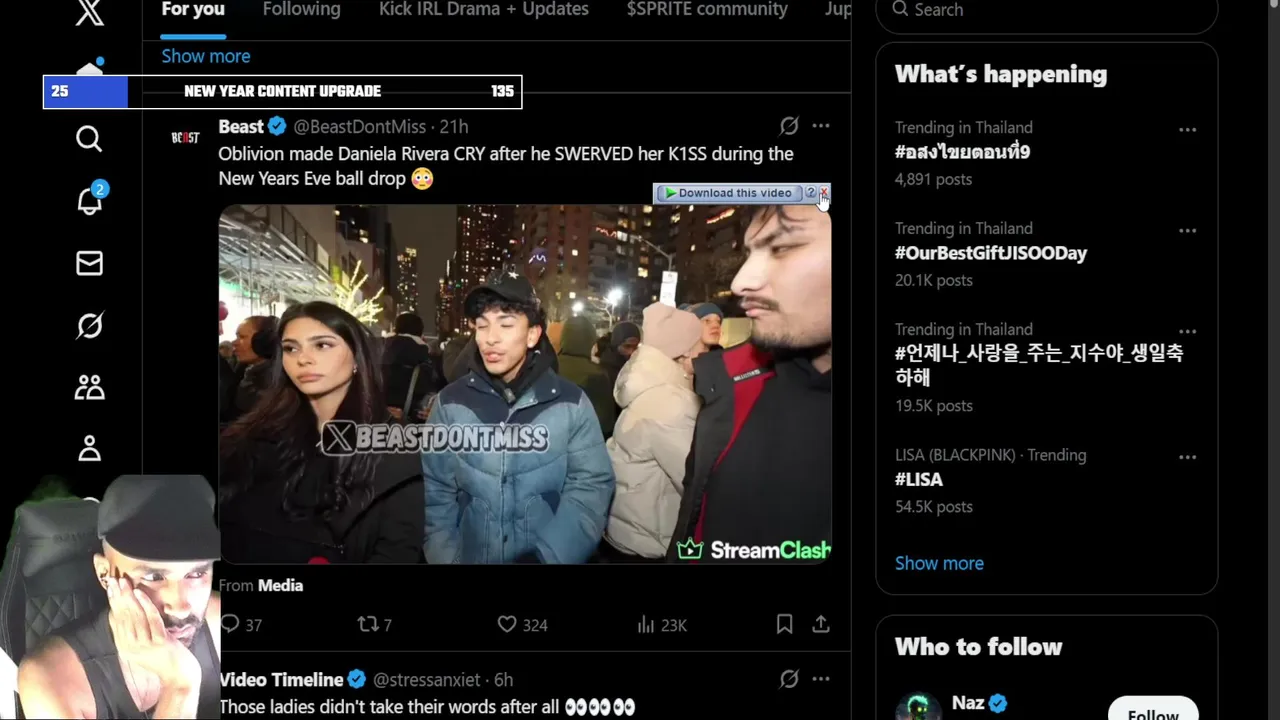Open the Explore search sidebar icon
Screen dimensions: 1280x720
[x=89, y=138]
